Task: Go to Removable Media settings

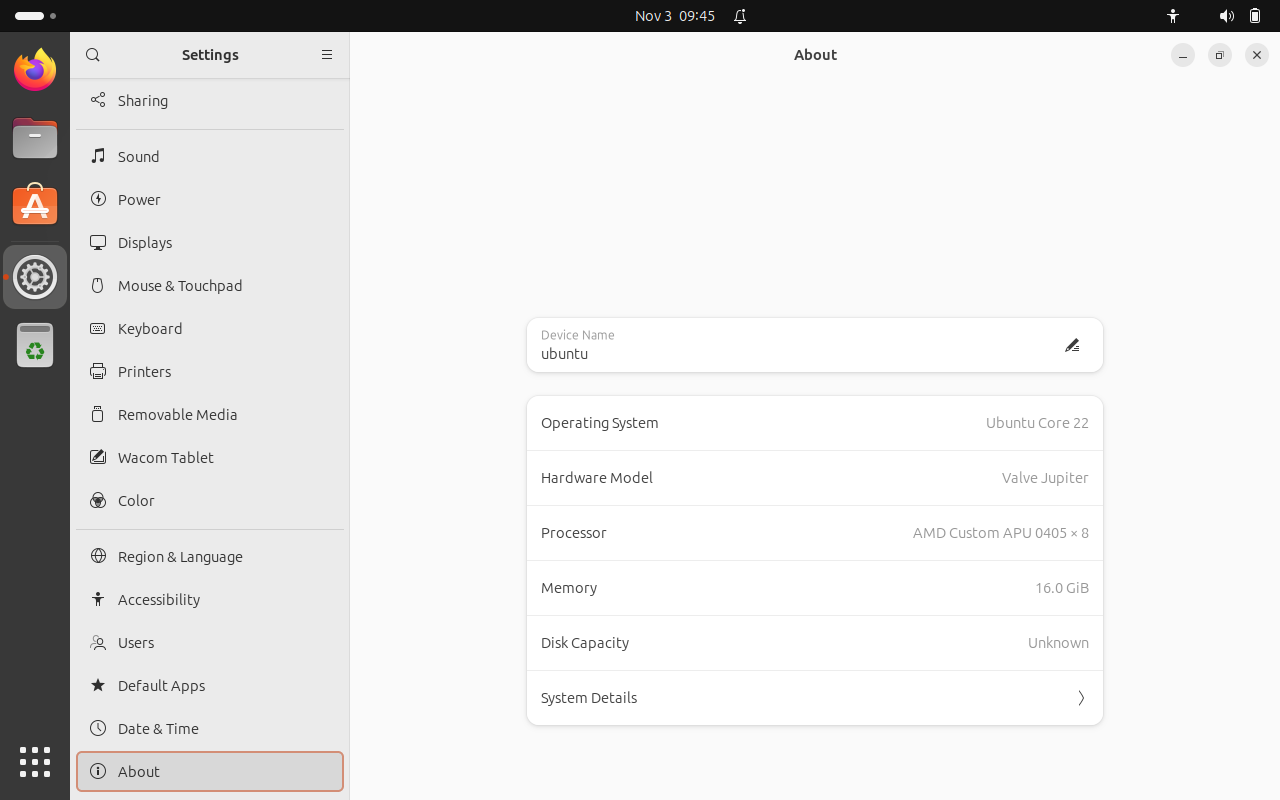Action: point(210,414)
